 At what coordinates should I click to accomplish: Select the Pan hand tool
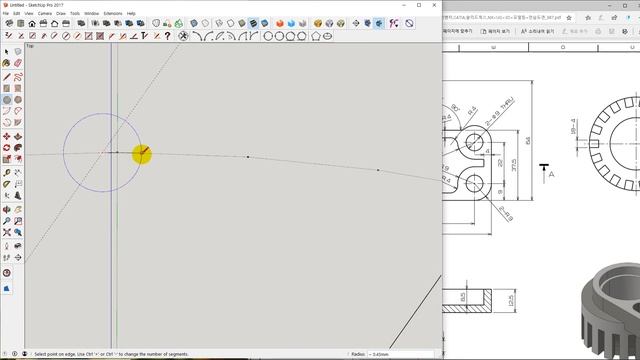click(18, 209)
